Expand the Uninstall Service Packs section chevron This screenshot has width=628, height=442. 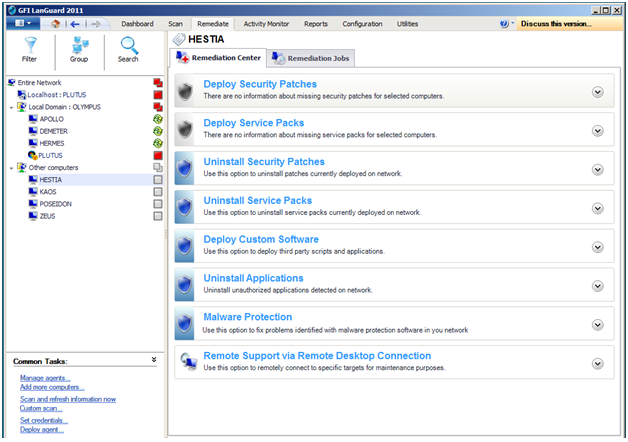pyautogui.click(x=598, y=208)
